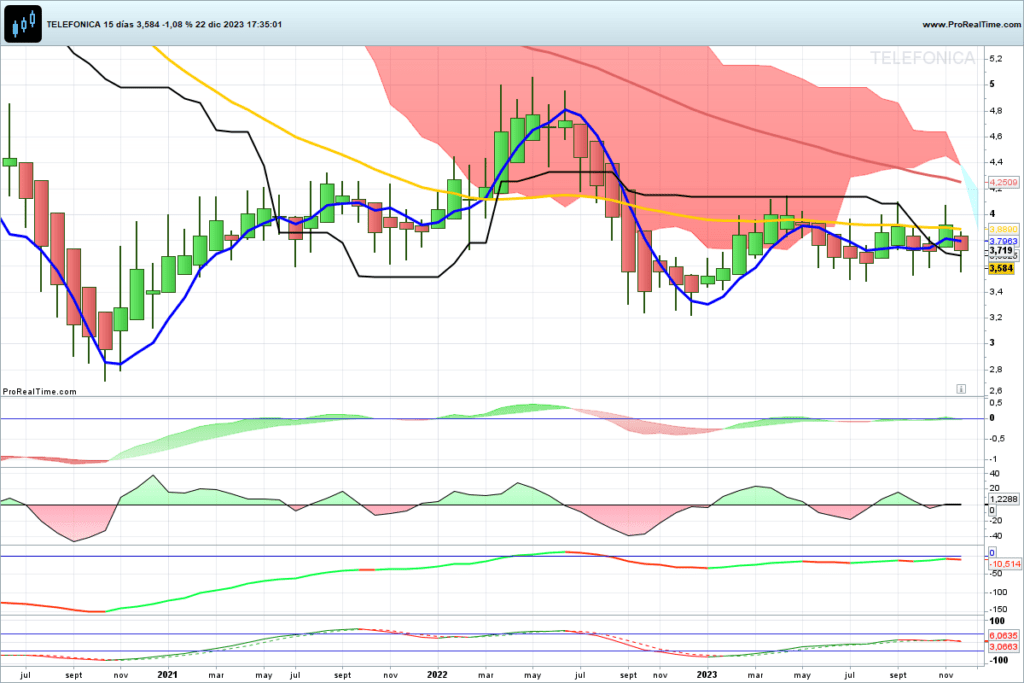Select the chart title "TELEFONICA 15 días 3,584"
The width and height of the screenshot is (1024, 683).
click(x=103, y=24)
